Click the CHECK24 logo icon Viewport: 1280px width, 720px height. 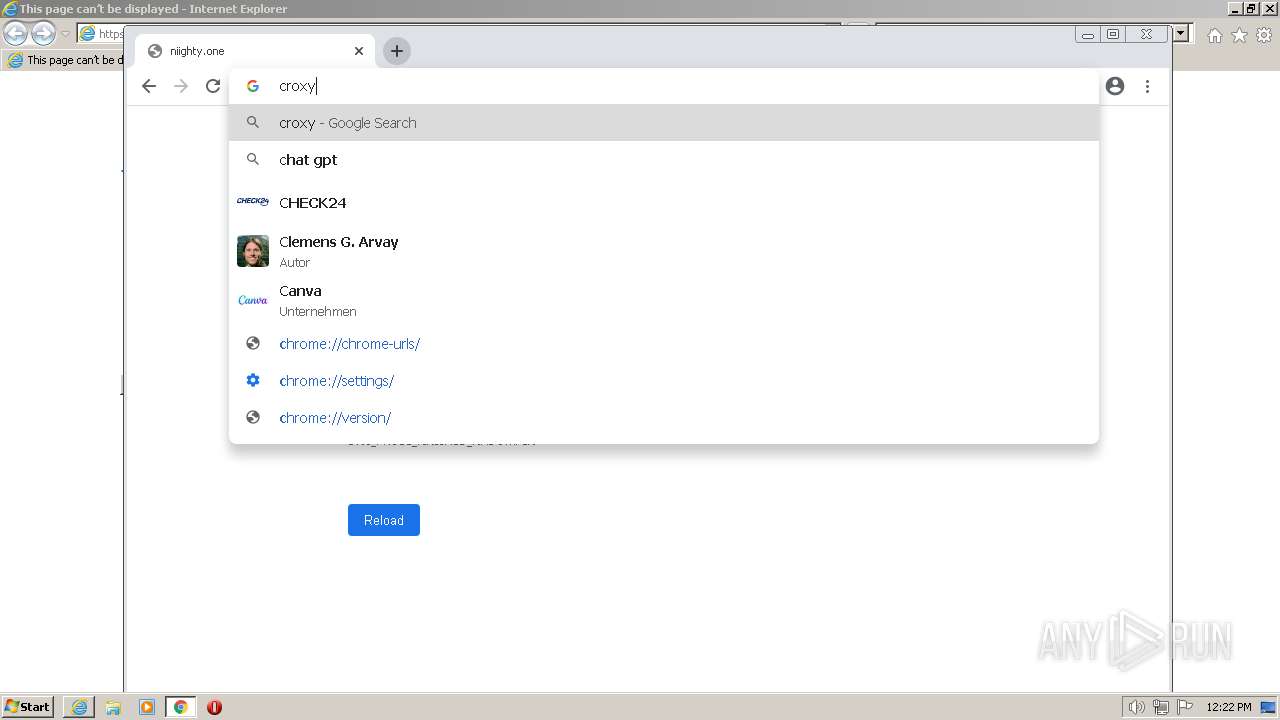[x=253, y=201]
